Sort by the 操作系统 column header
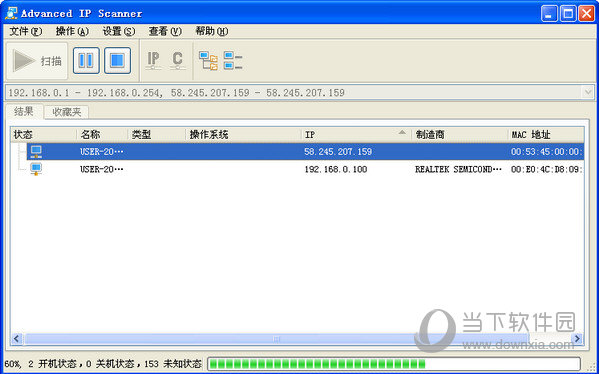The height and width of the screenshot is (374, 599). click(x=243, y=134)
